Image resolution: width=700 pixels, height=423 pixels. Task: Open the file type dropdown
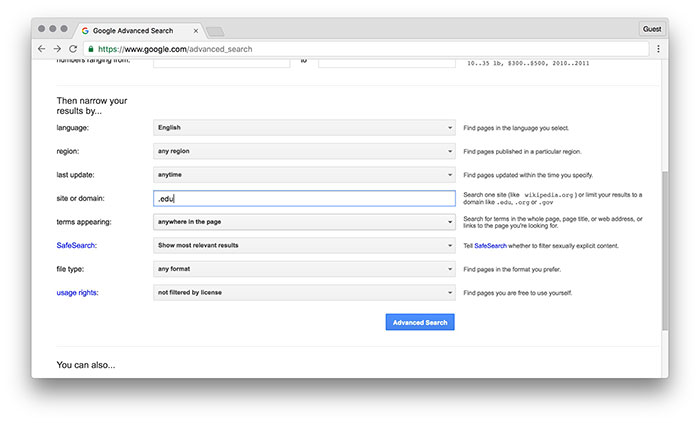[x=304, y=268]
